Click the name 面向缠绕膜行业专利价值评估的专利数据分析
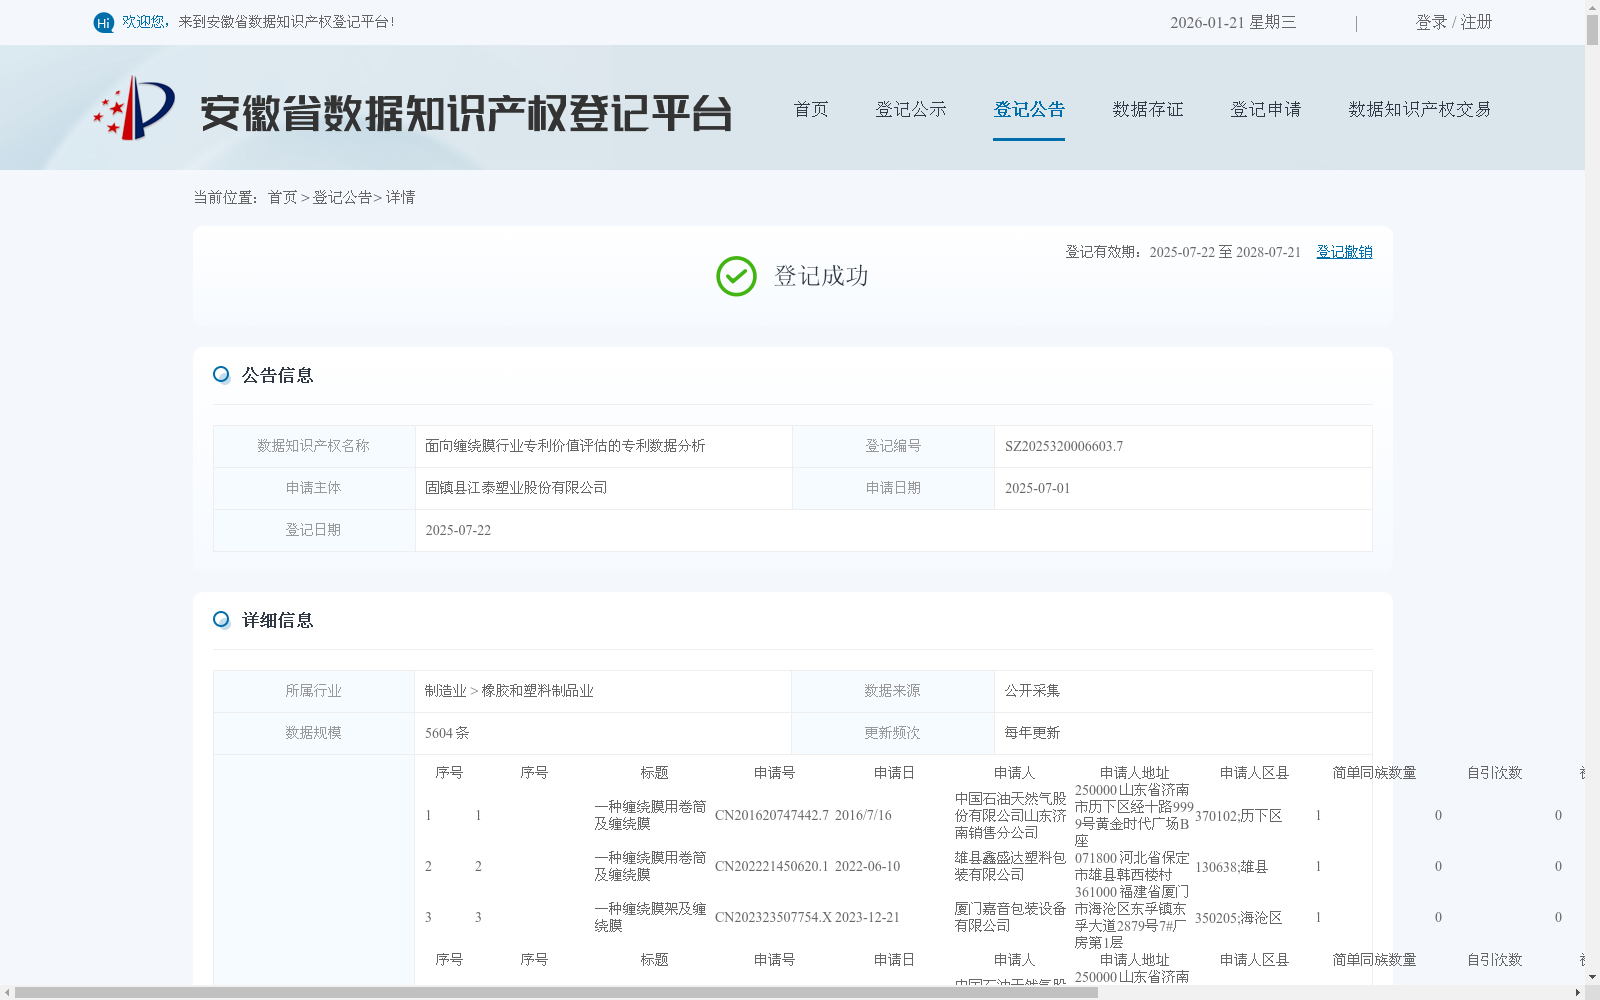Screen dimensions: 1600x1000 565,446
